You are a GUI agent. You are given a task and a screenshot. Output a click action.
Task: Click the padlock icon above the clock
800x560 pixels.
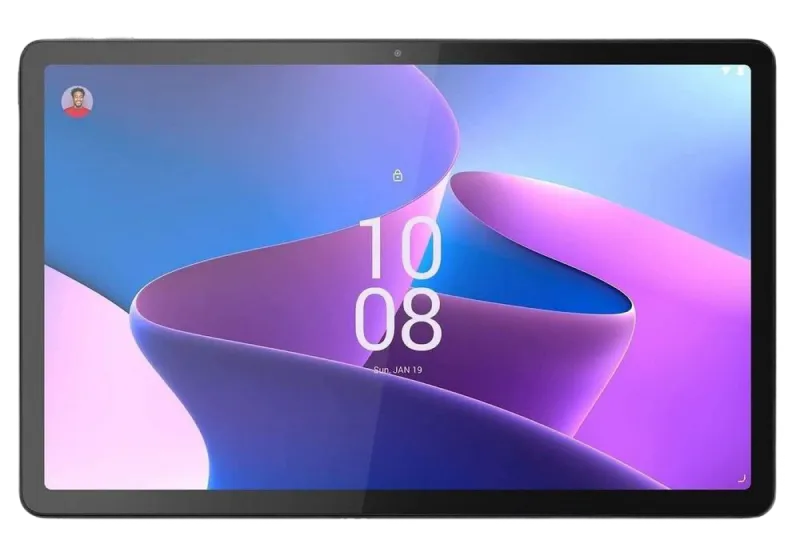pos(398,176)
